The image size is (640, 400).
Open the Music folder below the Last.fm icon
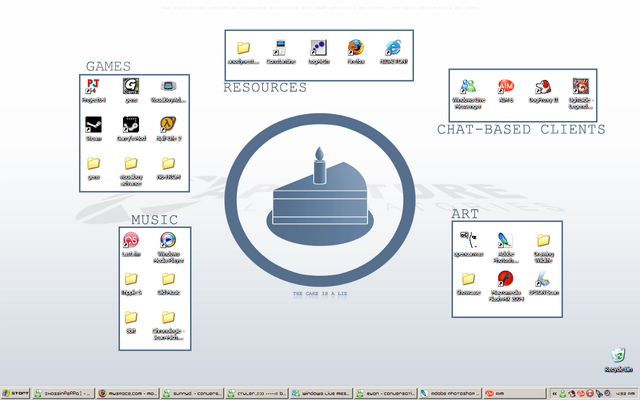pos(131,279)
